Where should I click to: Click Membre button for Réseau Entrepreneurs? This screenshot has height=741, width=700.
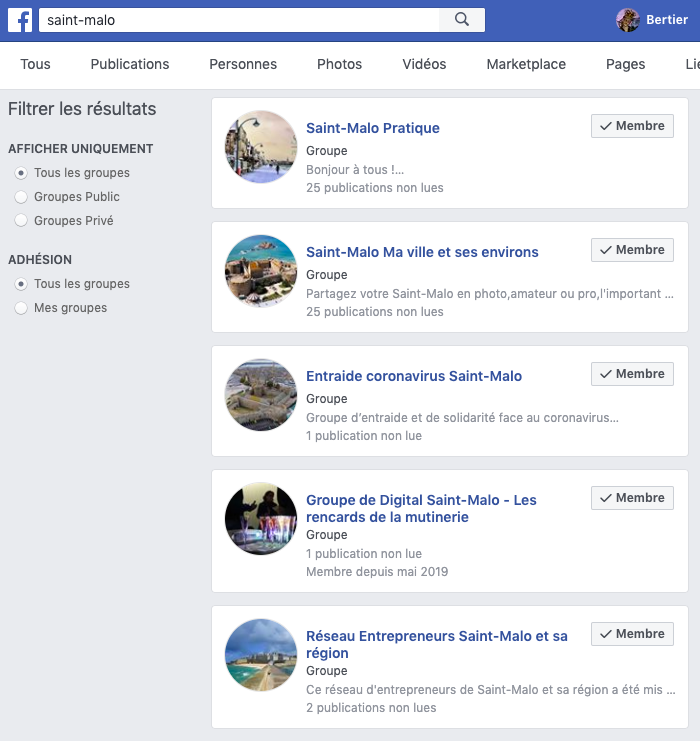(632, 634)
